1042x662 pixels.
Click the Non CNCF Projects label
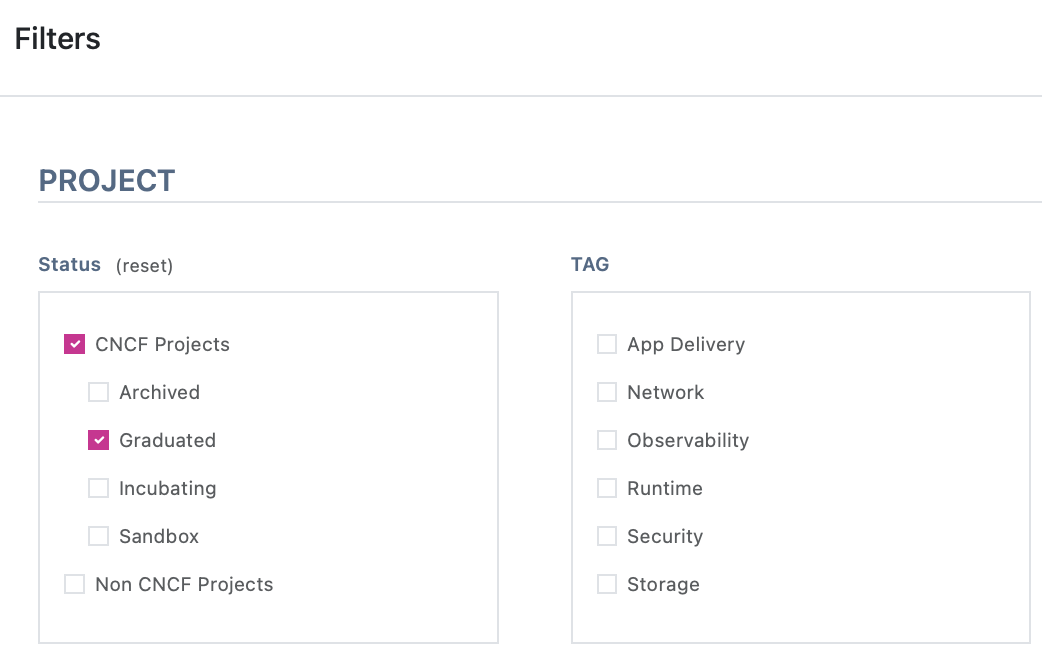[x=184, y=584]
